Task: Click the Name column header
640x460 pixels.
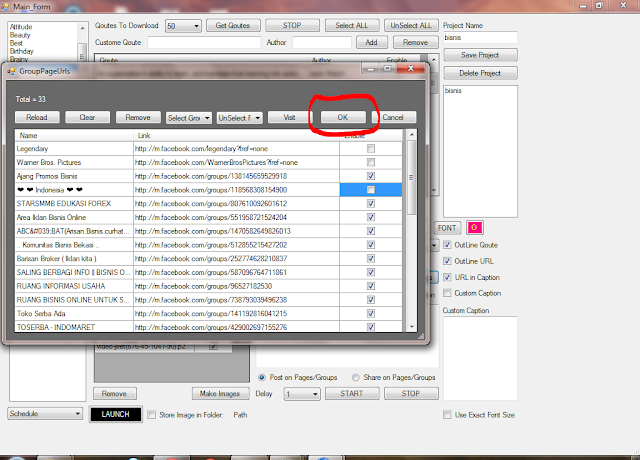Action: (x=74, y=136)
